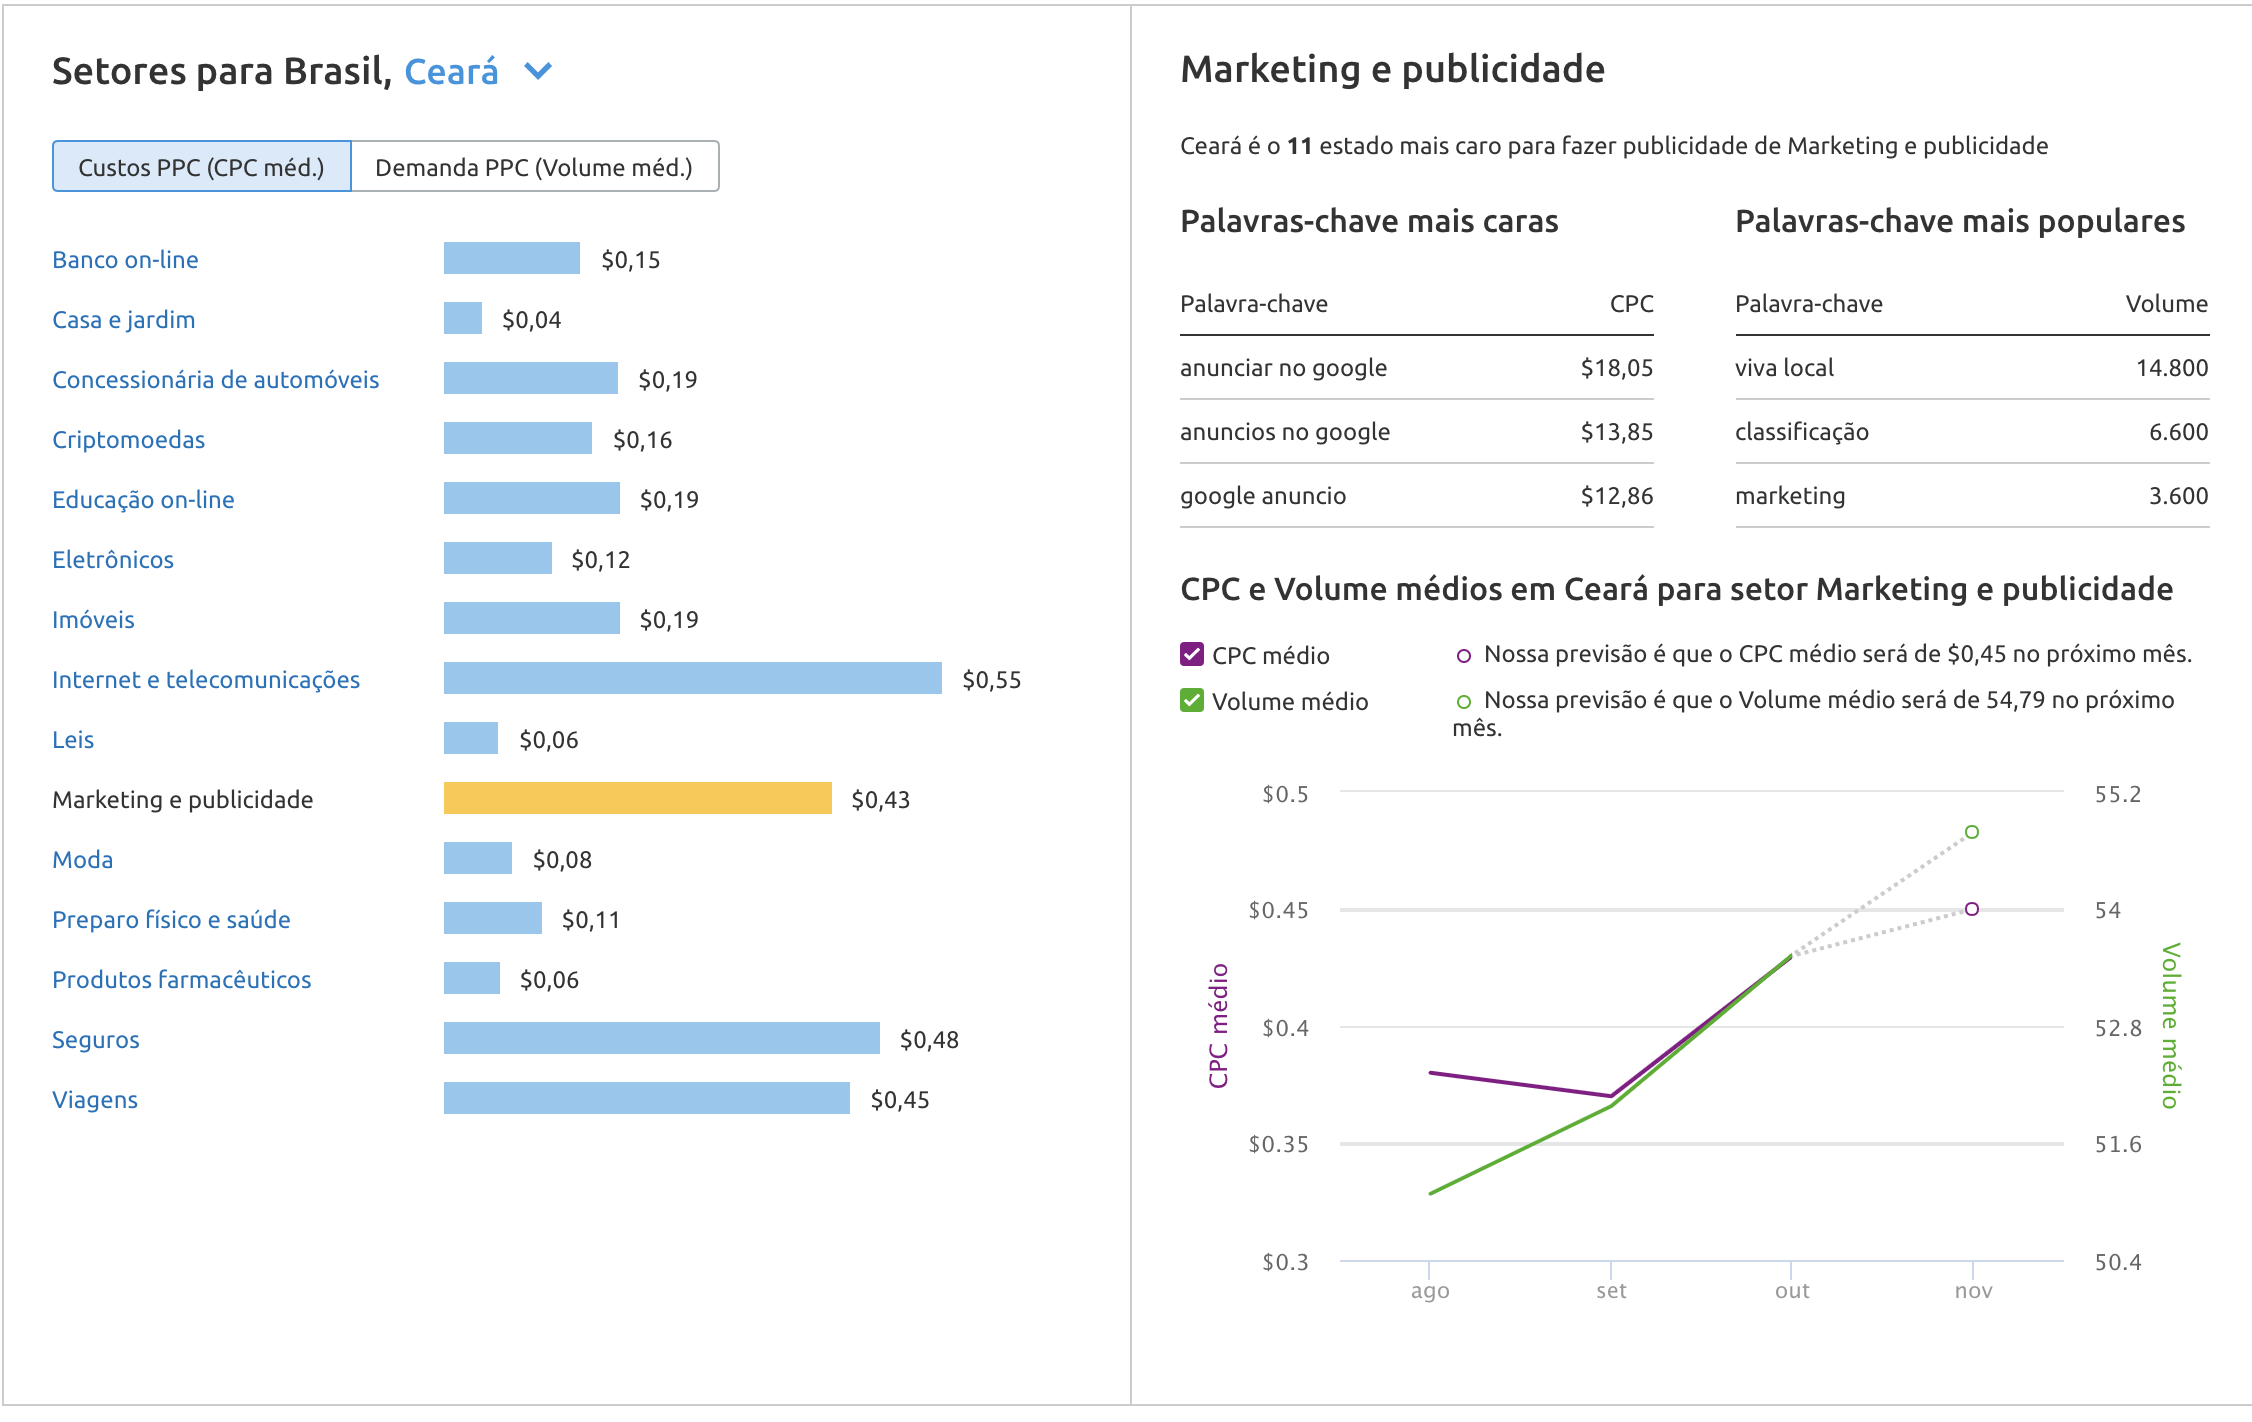
Task: Click keyword 'viva local'
Action: click(1784, 368)
